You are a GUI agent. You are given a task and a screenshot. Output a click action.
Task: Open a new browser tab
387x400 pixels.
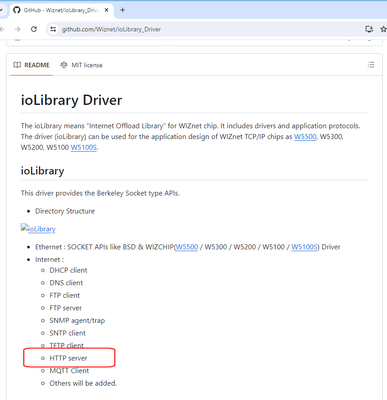tap(122, 10)
